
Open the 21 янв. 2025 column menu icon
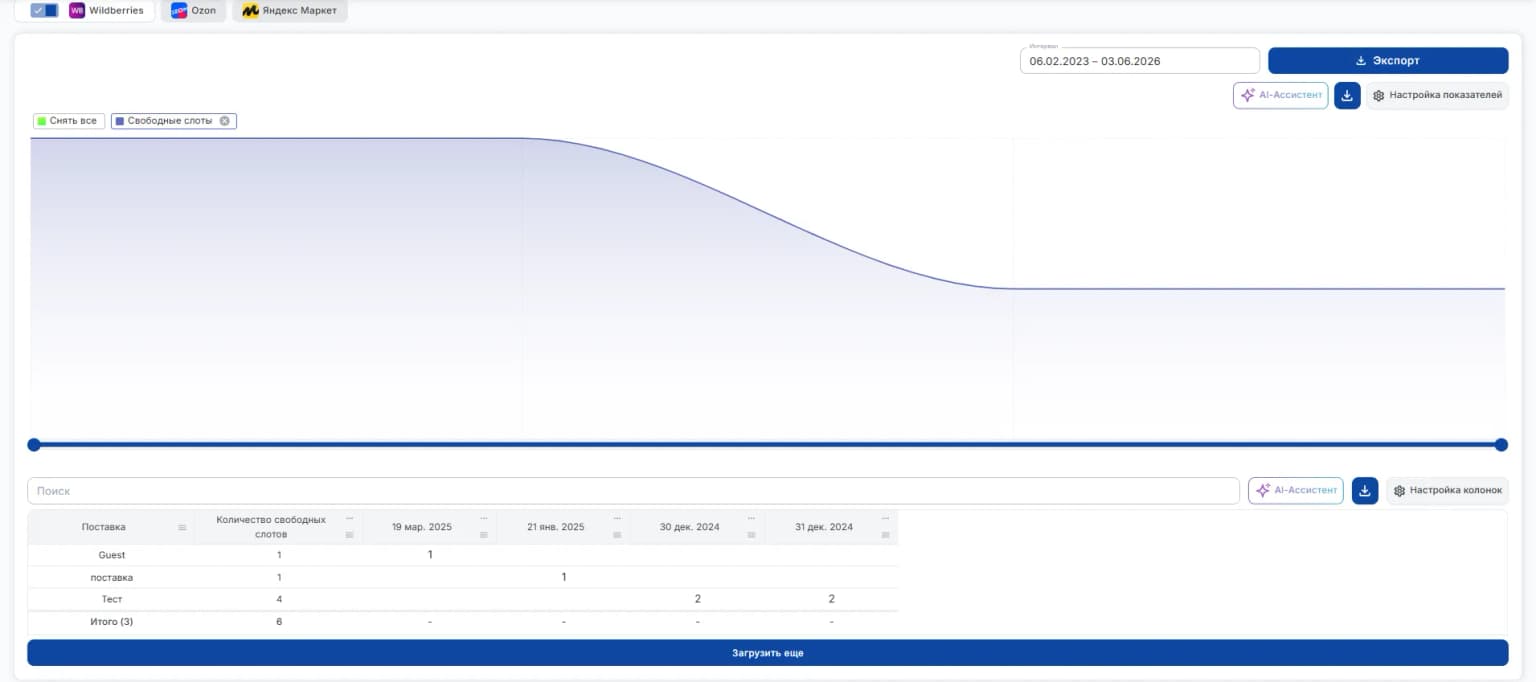[618, 535]
